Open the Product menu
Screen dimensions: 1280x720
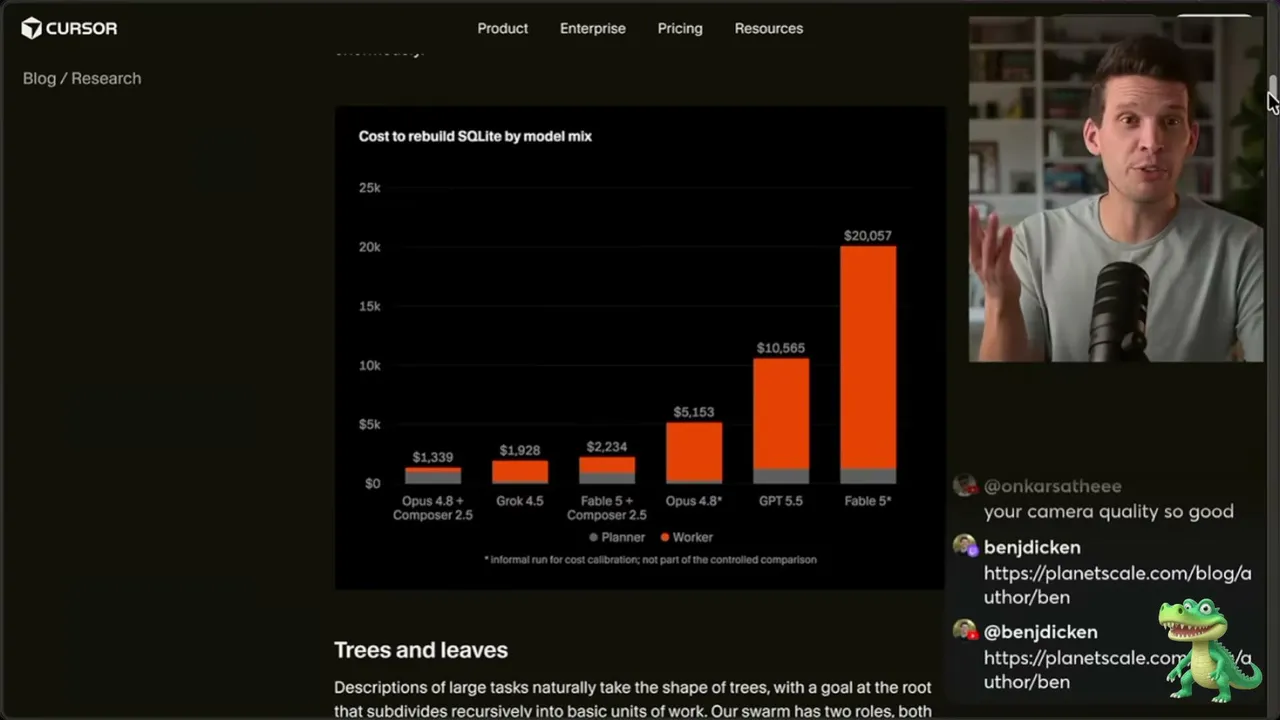(502, 28)
